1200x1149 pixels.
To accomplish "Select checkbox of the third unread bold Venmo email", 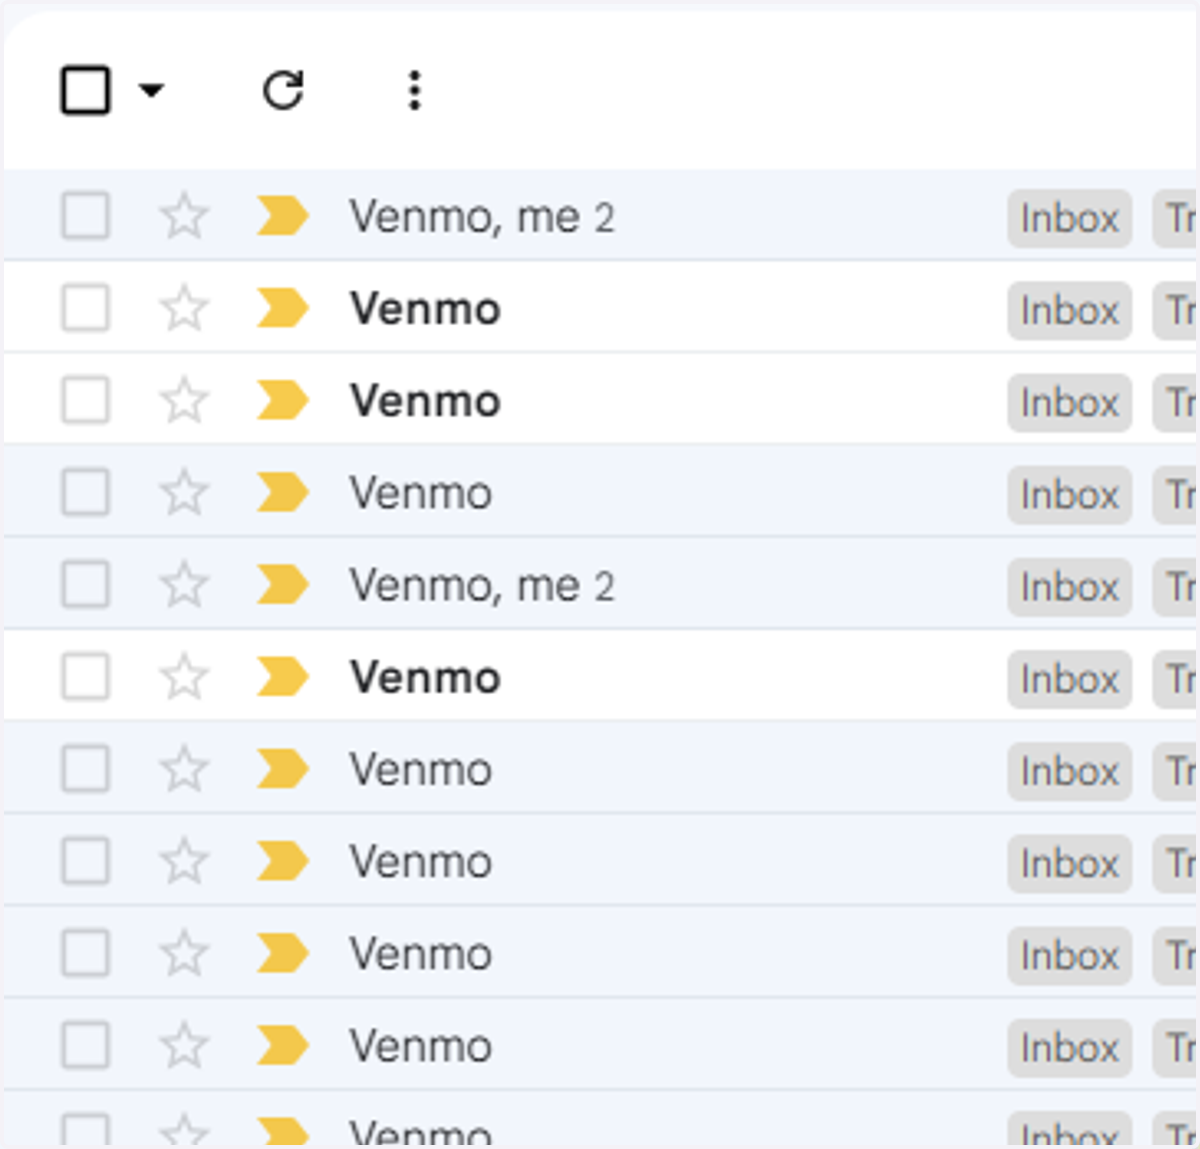I will (85, 677).
